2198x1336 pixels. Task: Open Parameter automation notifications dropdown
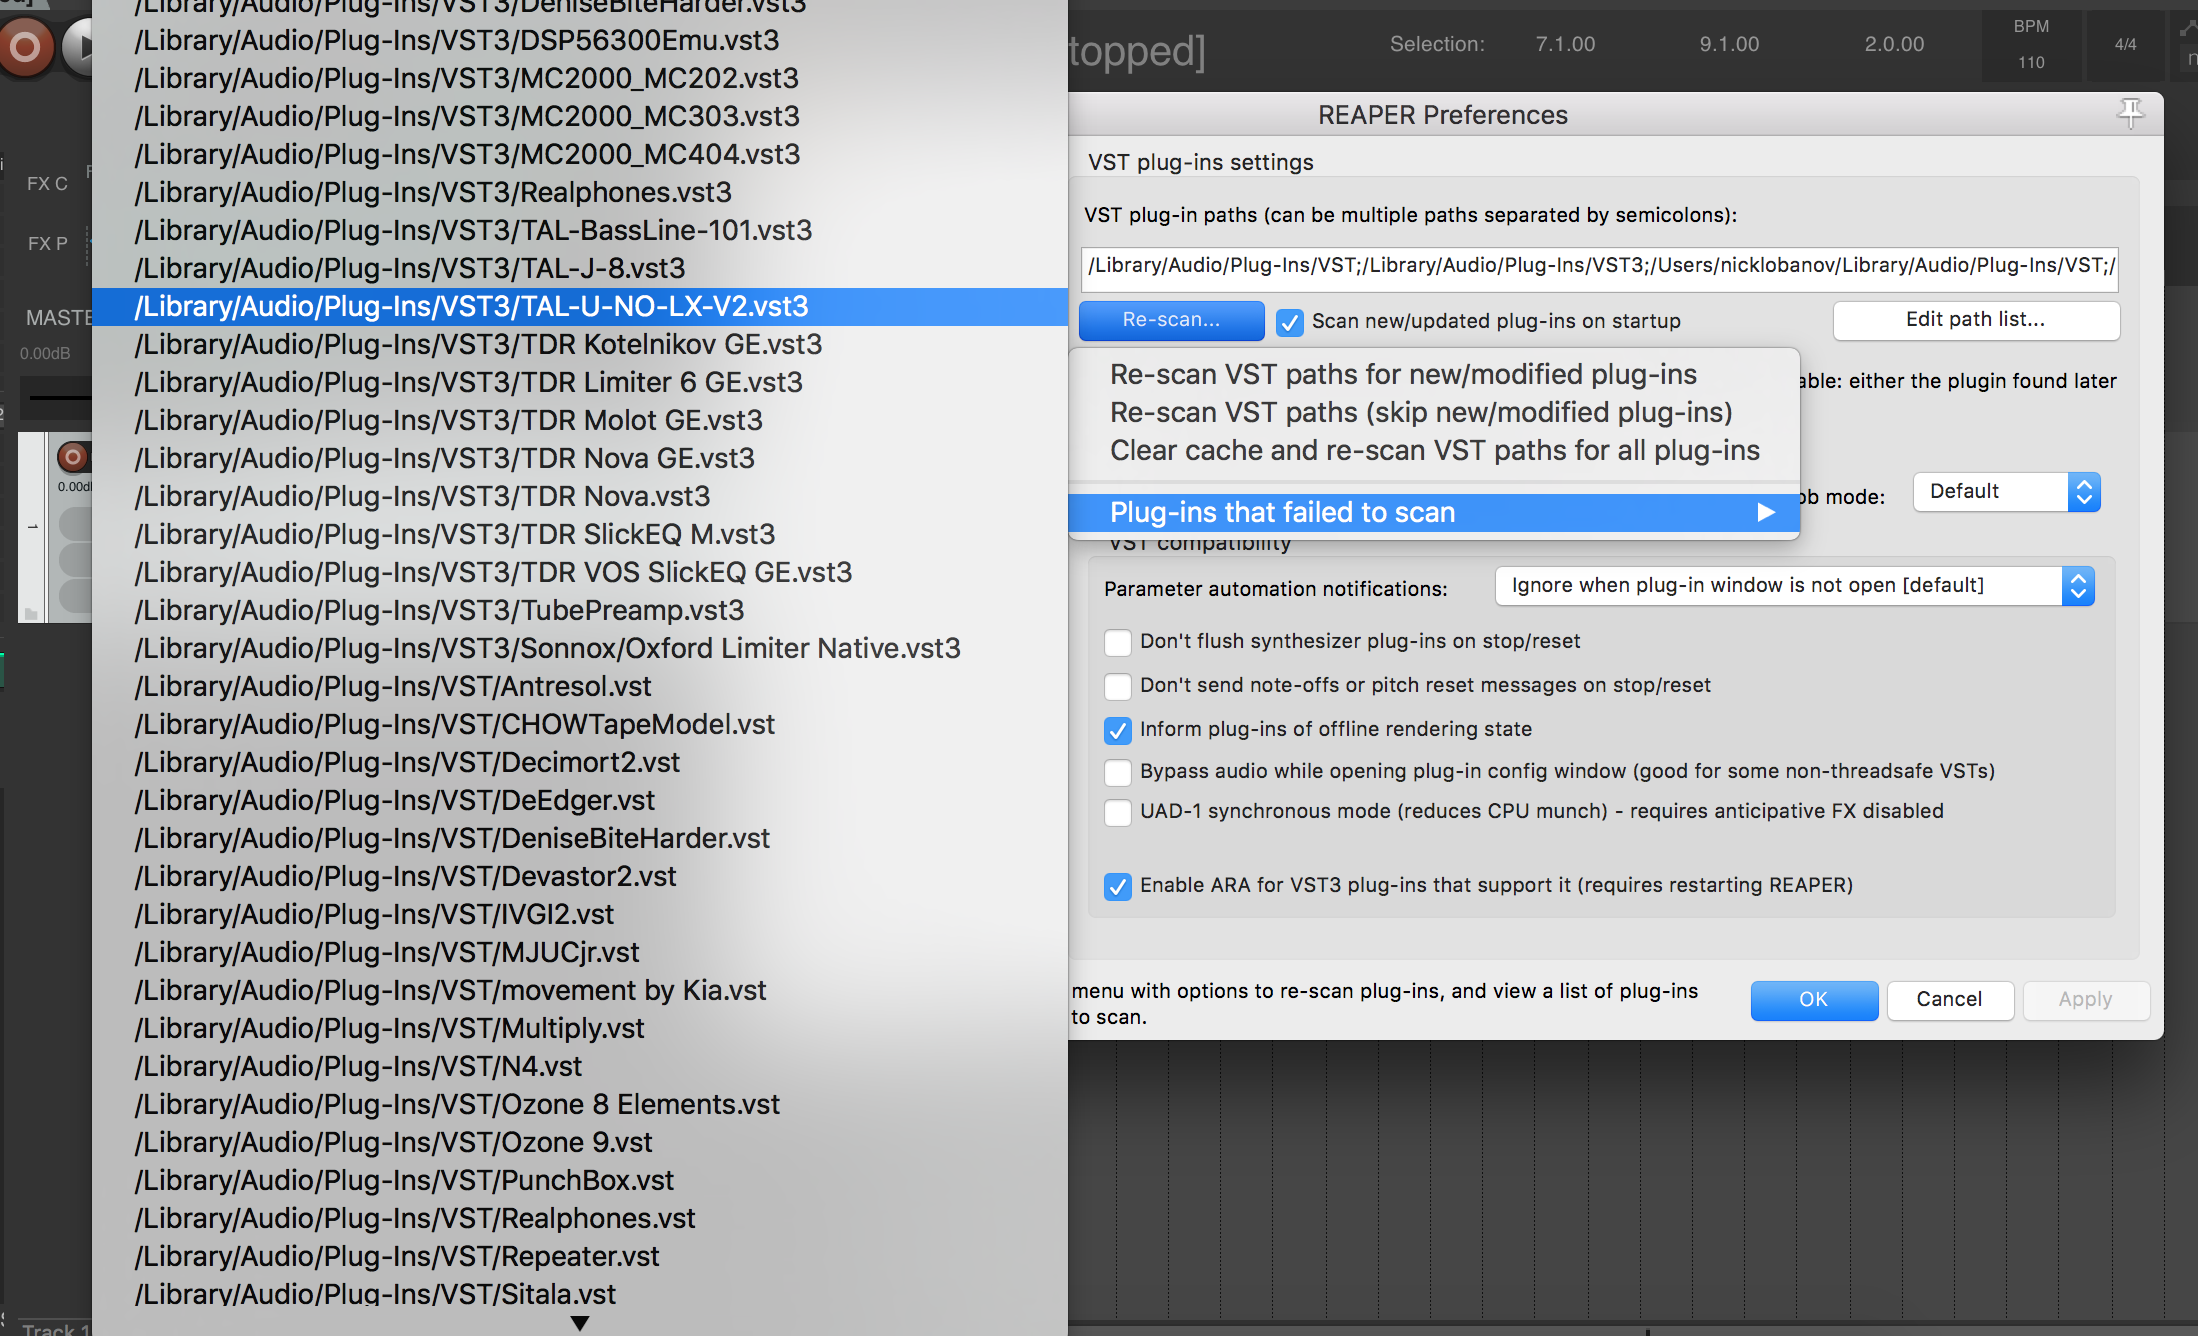coord(1793,586)
